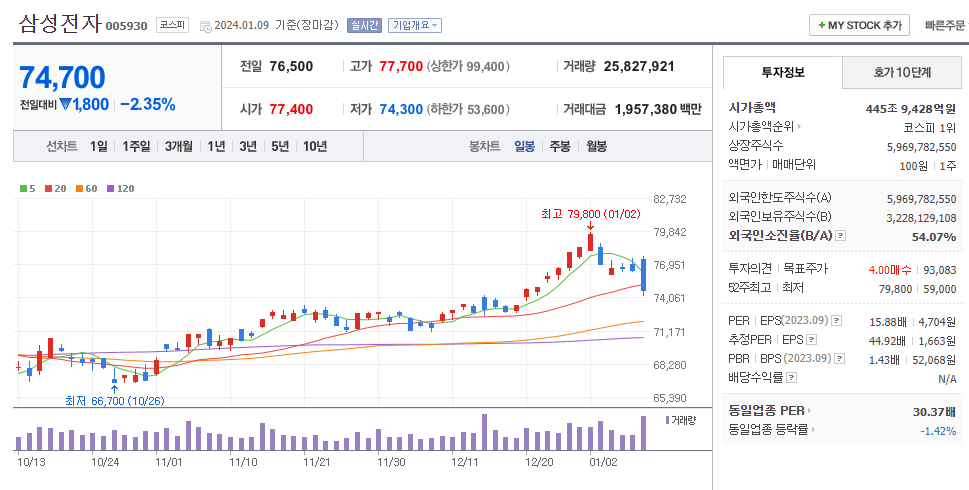Click orange 60-day moving average legend swatch
Image resolution: width=969 pixels, height=490 pixels.
tap(80, 188)
